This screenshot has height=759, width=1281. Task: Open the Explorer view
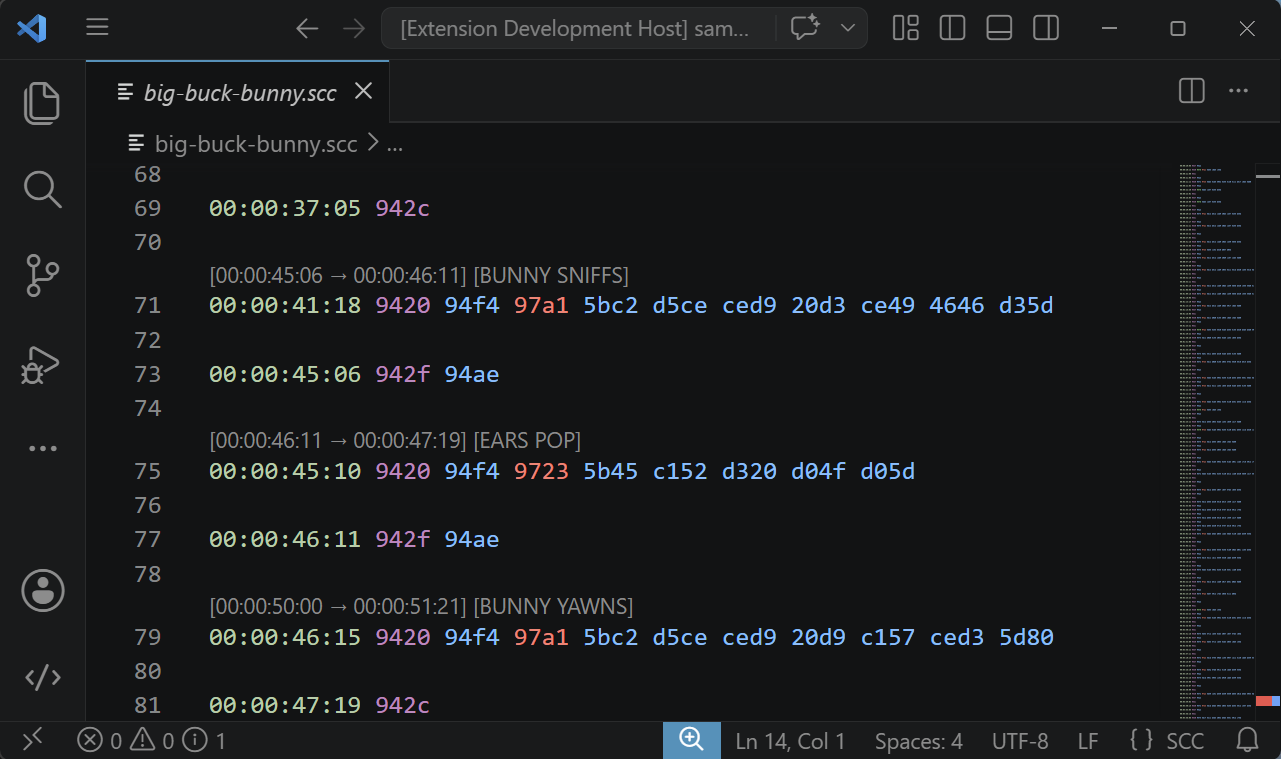tap(42, 103)
